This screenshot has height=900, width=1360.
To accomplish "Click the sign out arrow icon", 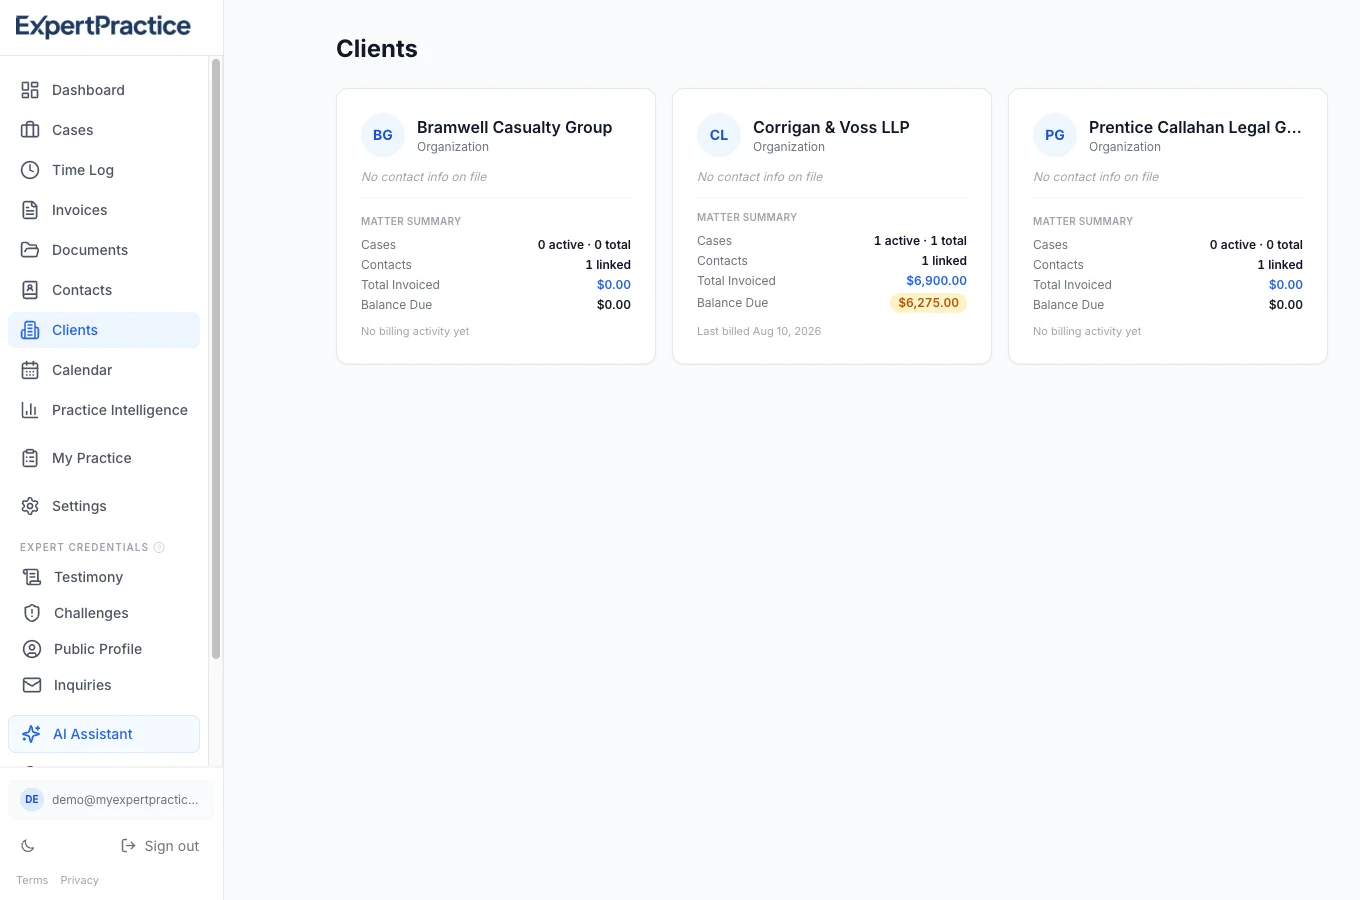I will click(x=128, y=846).
